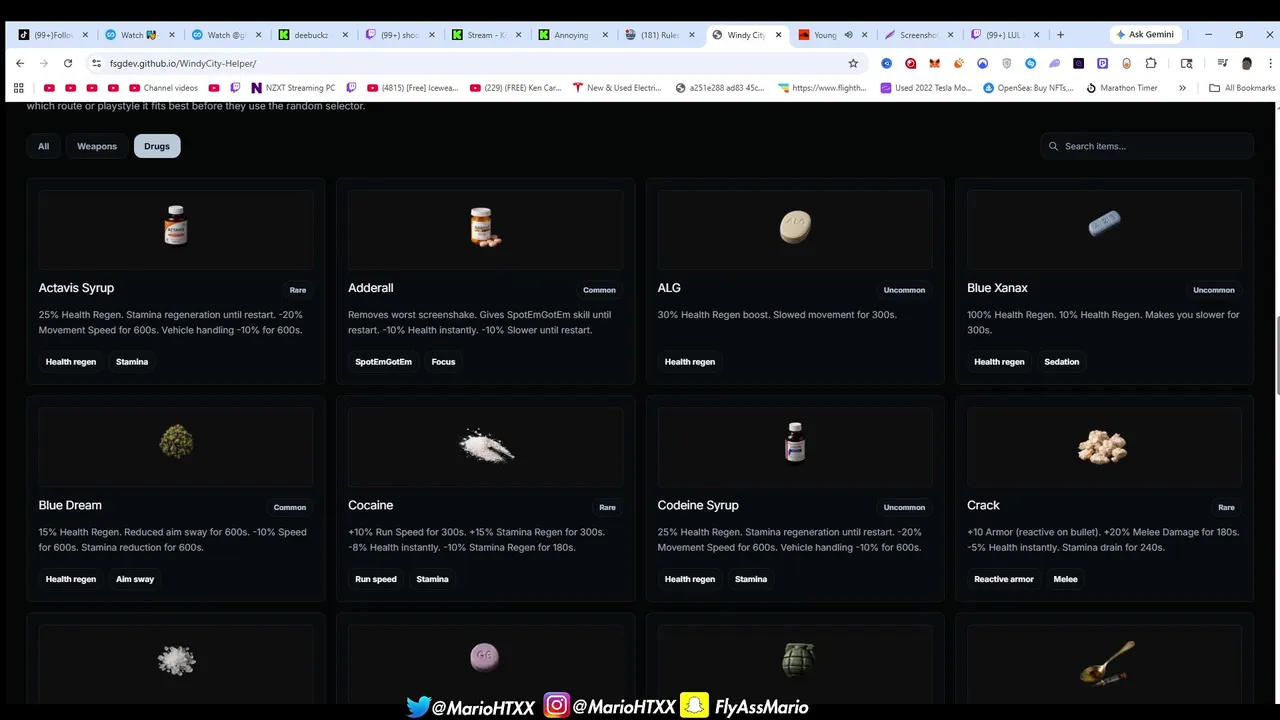Click the Uncommon badge on ALG

coord(904,290)
